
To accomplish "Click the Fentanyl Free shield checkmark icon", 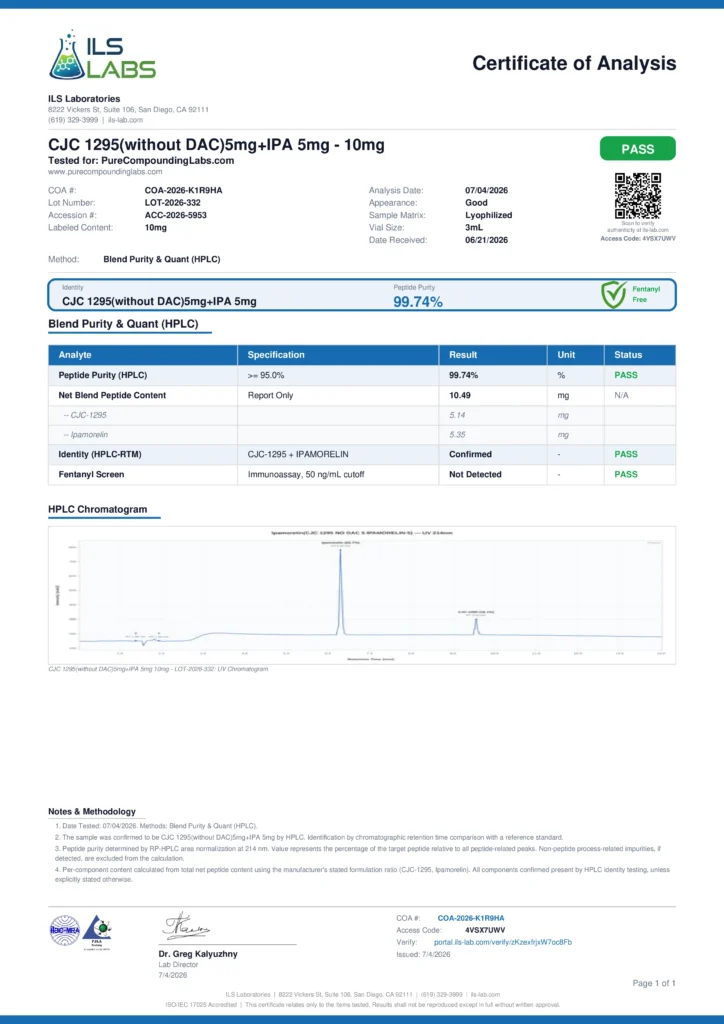I will tap(614, 295).
